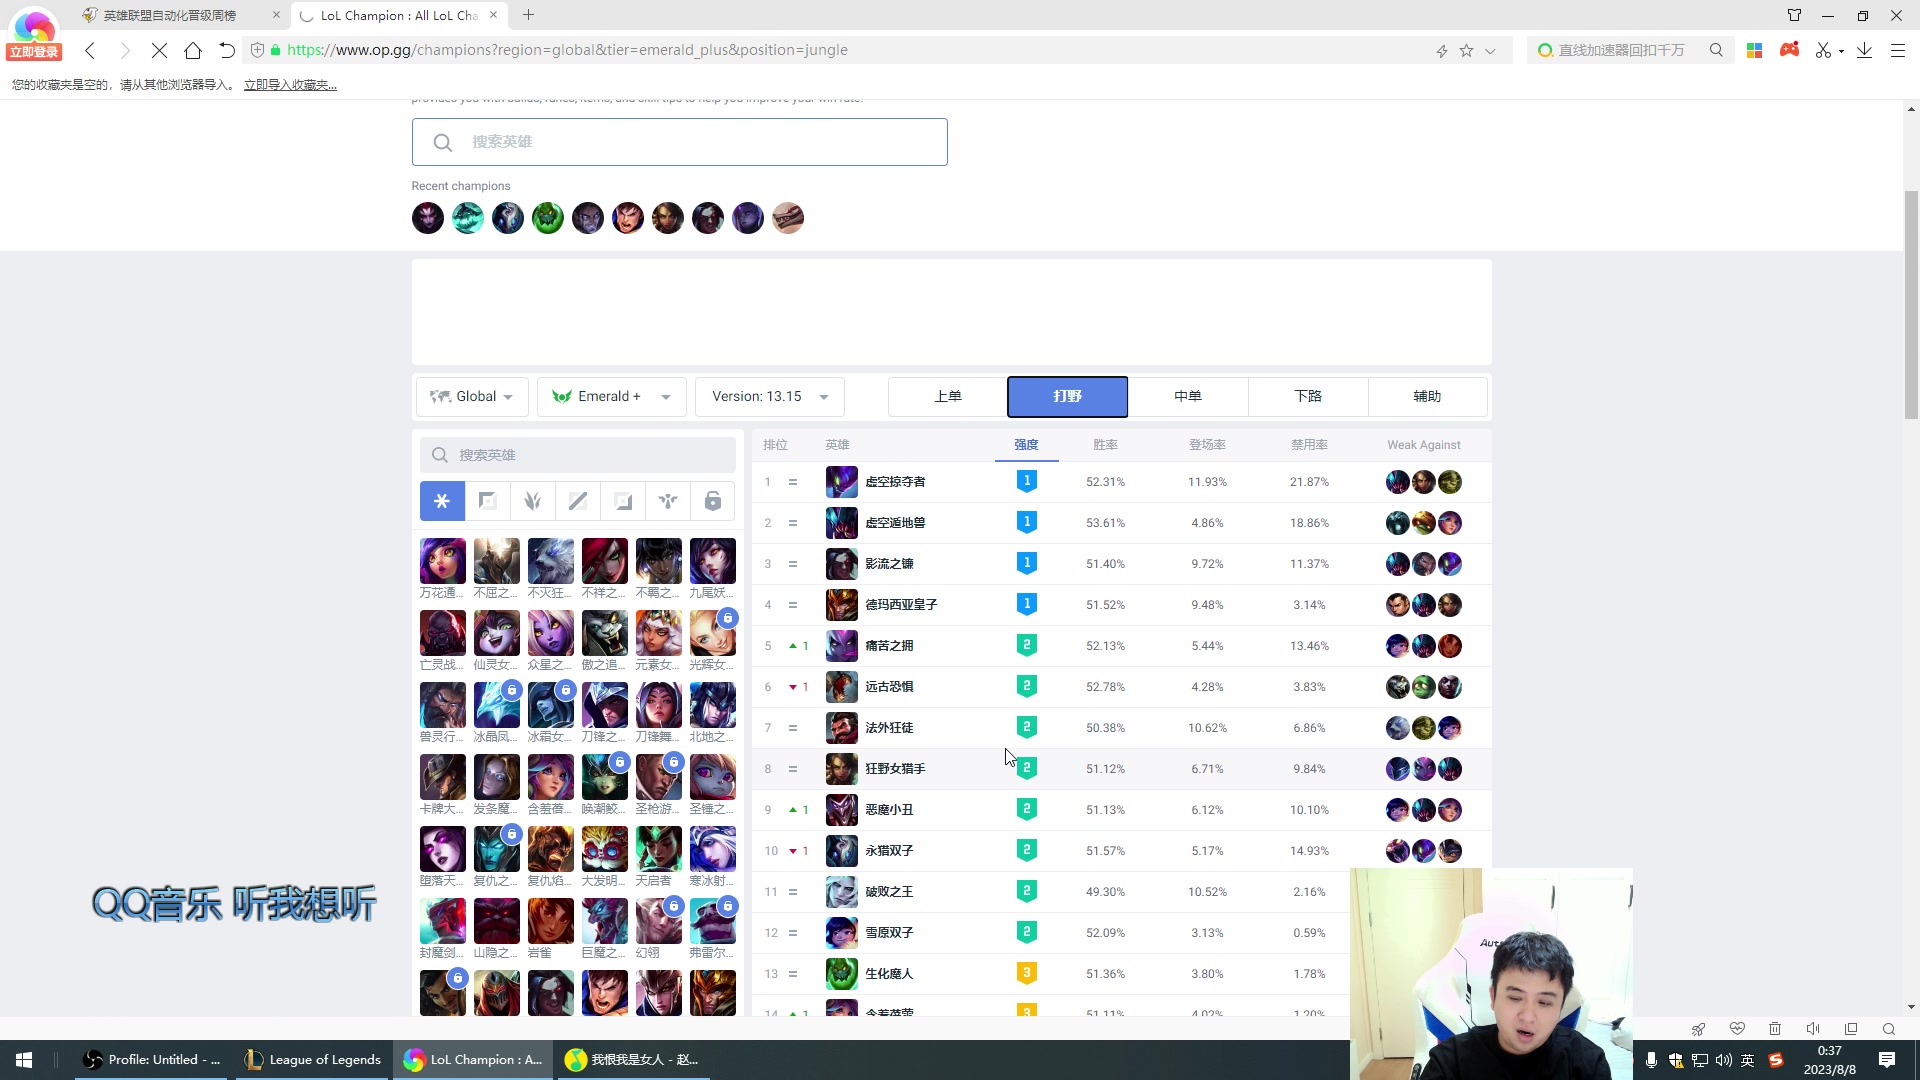This screenshot has height=1080, width=1920.
Task: Filter champion list by top lane icon
Action: 487,501
